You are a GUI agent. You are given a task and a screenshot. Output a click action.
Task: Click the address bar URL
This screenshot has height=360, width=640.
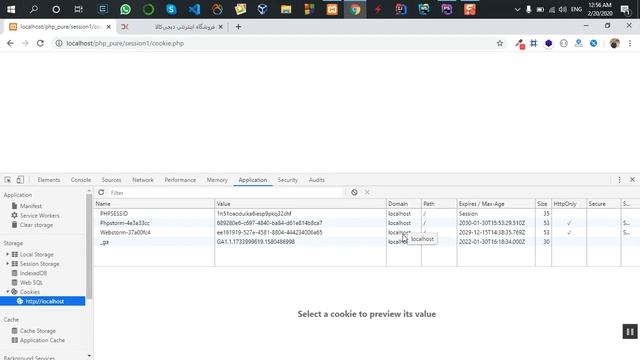[125, 43]
